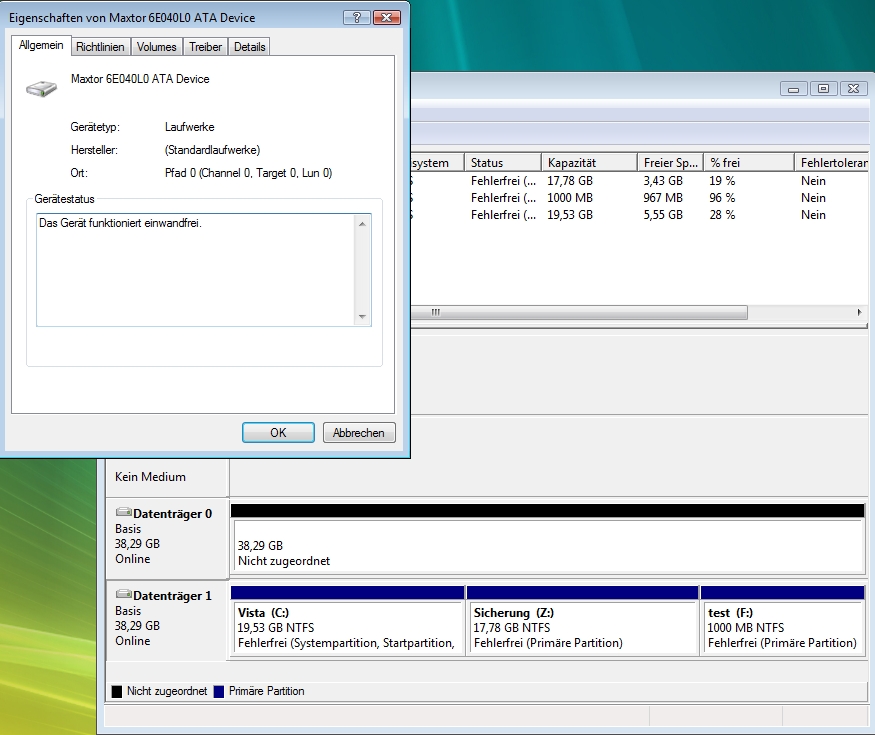
Task: Click the Pfad 0 location text
Action: tap(248, 173)
